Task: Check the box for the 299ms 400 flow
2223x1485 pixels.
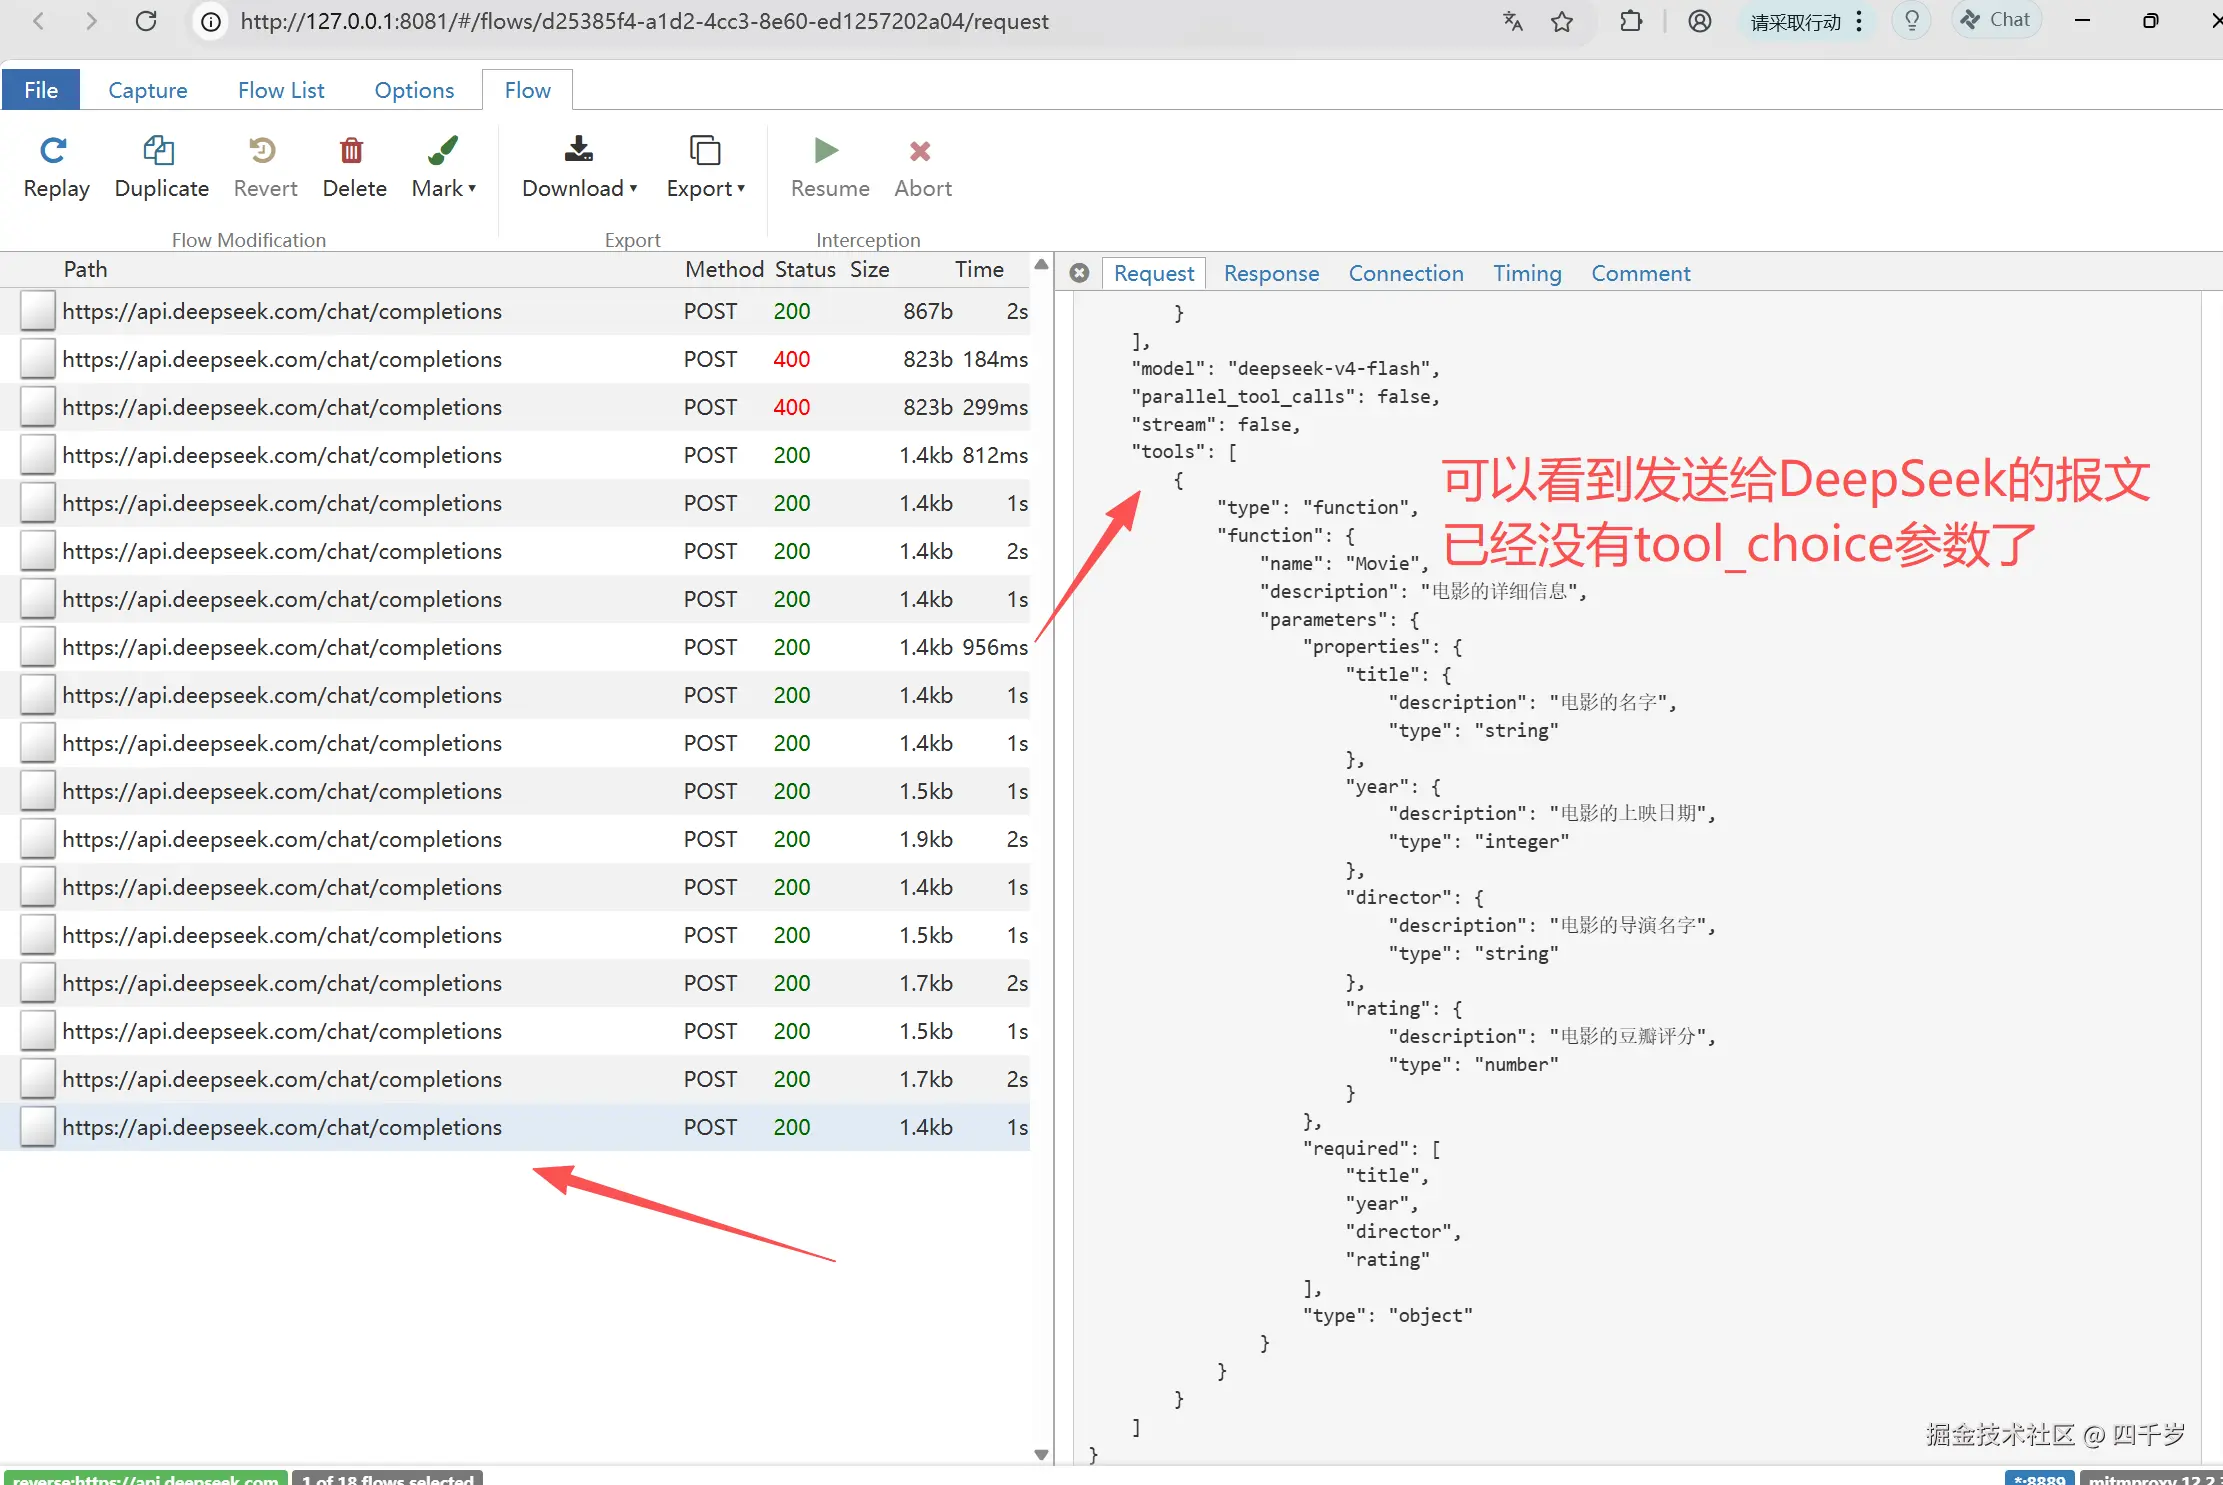Action: (x=38, y=407)
